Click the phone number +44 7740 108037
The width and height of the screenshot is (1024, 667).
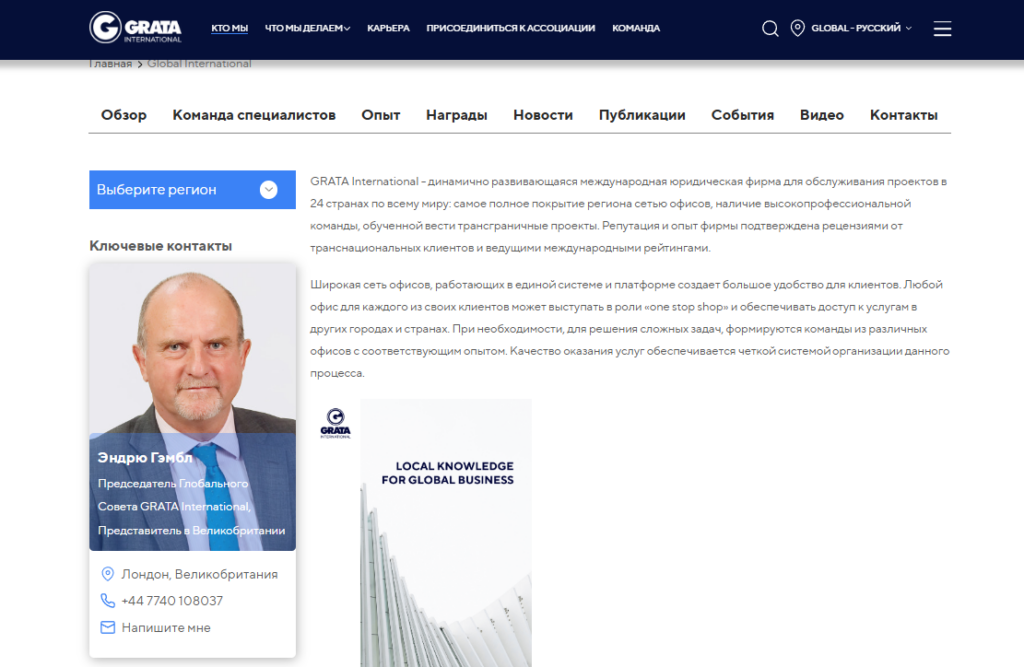172,600
